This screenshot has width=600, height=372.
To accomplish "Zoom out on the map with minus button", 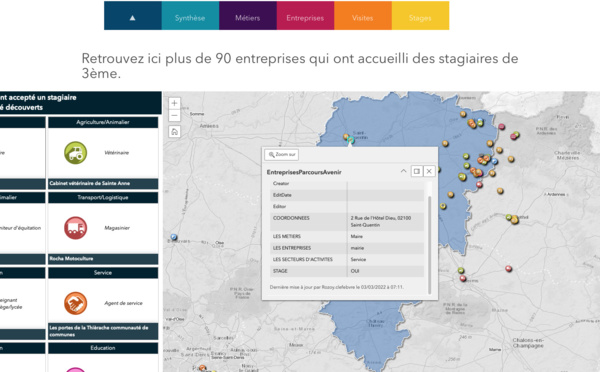I will [x=174, y=115].
